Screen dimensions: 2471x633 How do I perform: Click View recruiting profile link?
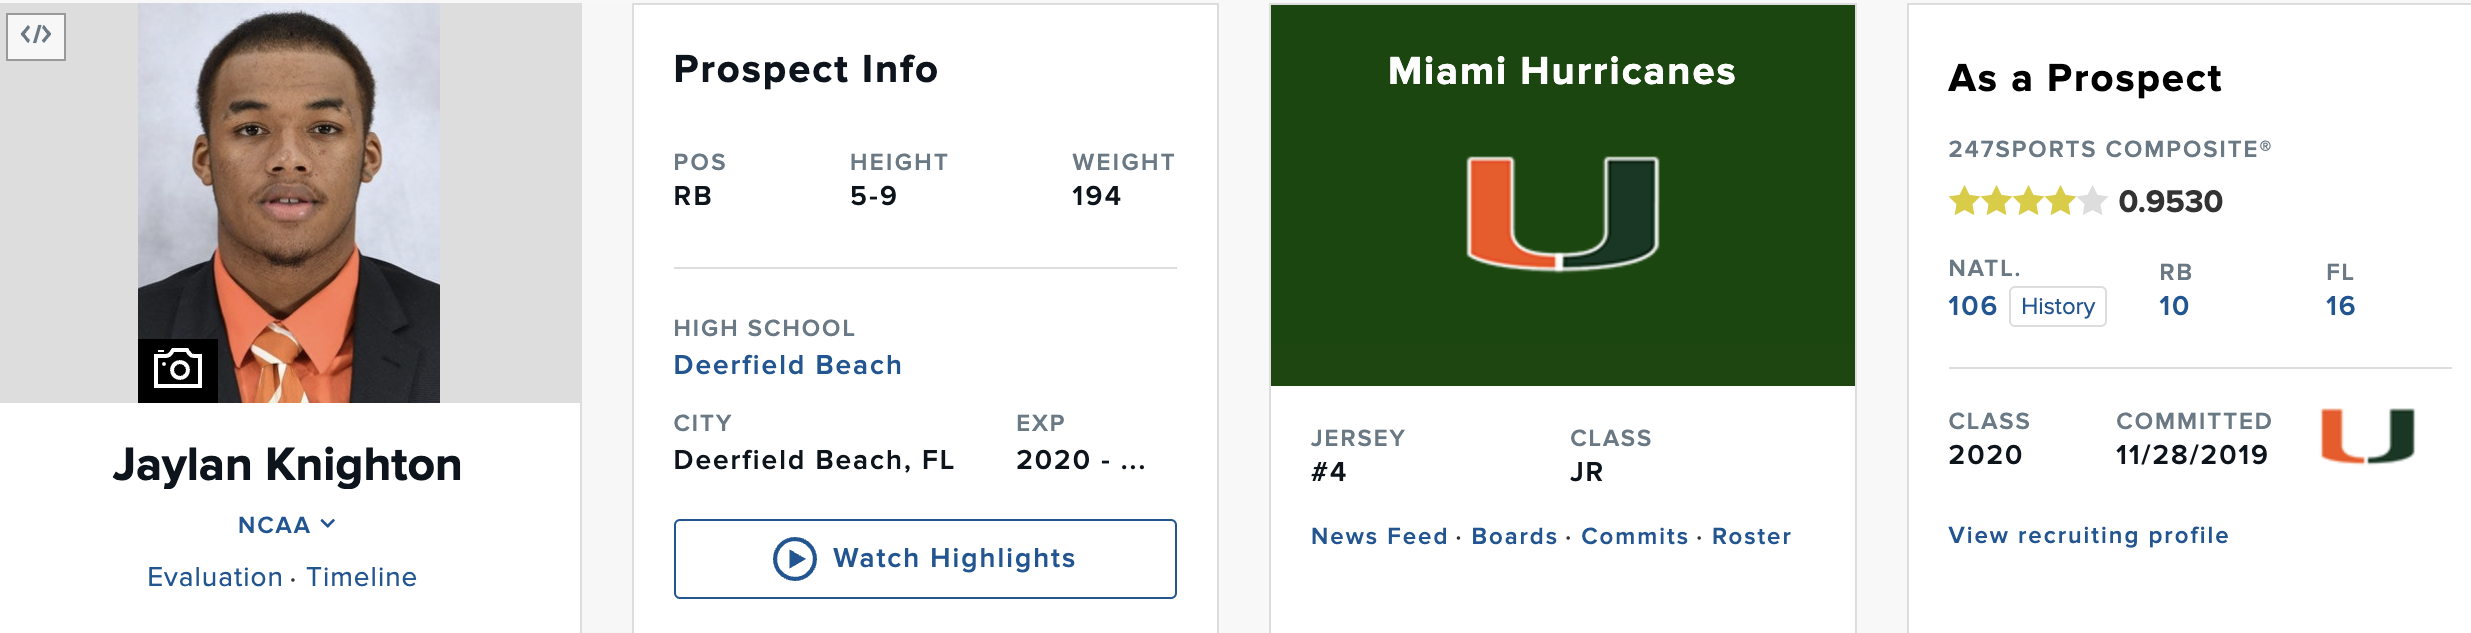[2088, 536]
